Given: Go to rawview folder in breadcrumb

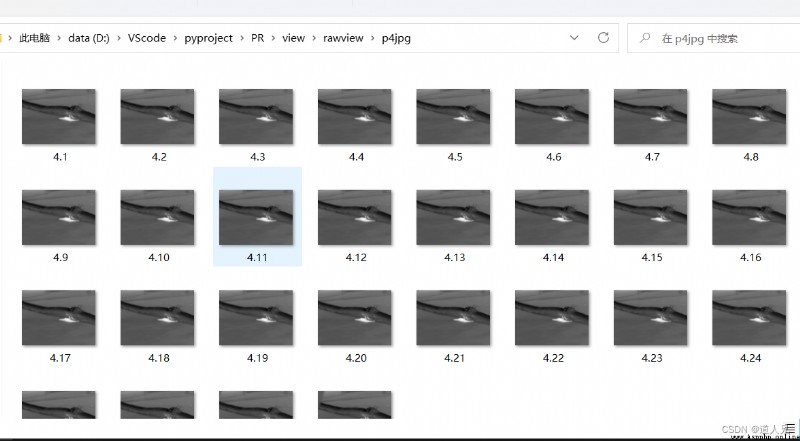Looking at the screenshot, I should click(343, 38).
